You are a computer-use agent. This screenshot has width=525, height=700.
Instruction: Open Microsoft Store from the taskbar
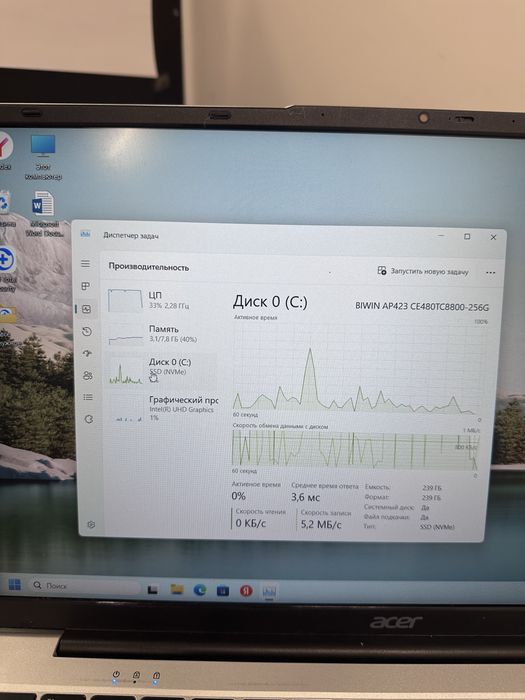coord(223,591)
